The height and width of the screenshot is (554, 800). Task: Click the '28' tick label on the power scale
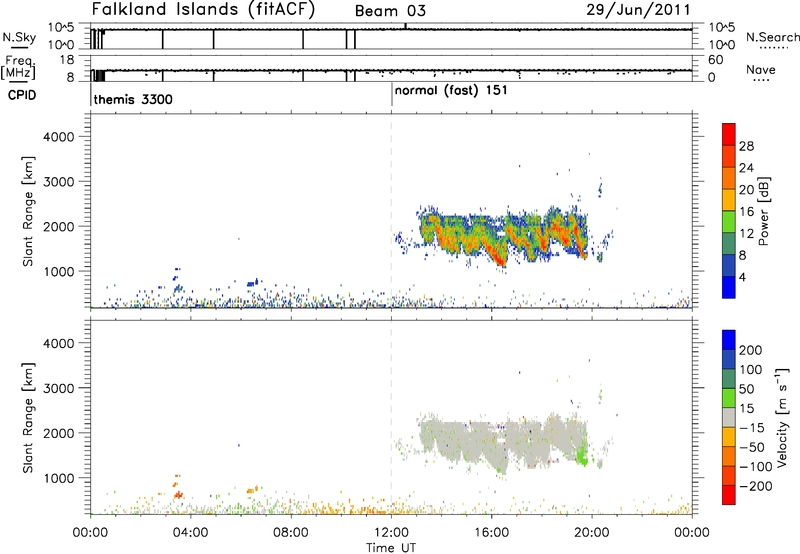pos(746,146)
